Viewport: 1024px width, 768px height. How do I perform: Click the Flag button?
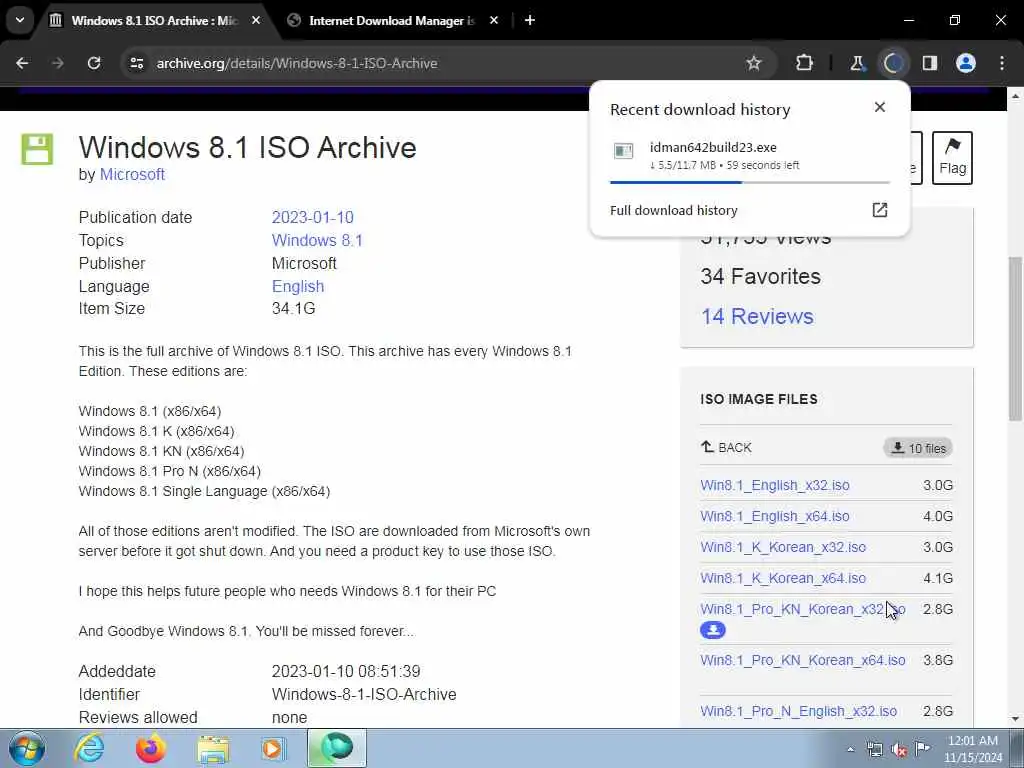click(x=952, y=158)
